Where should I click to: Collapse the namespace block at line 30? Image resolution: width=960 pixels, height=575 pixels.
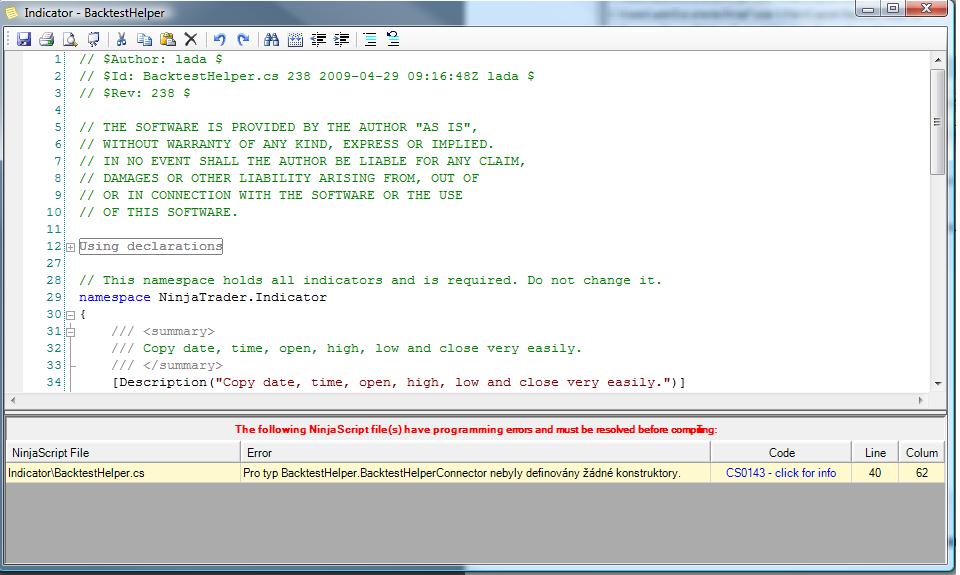click(70, 315)
